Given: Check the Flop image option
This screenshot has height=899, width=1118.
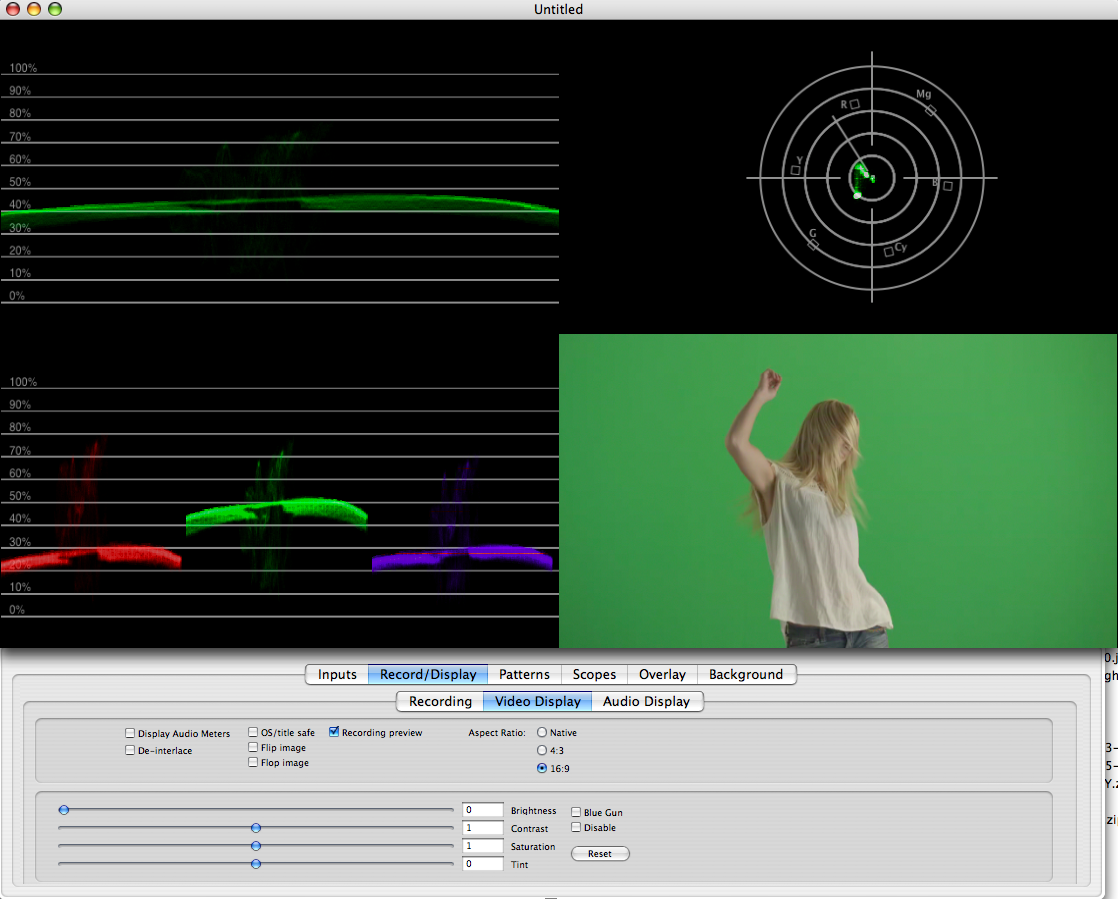Looking at the screenshot, I should point(253,762).
